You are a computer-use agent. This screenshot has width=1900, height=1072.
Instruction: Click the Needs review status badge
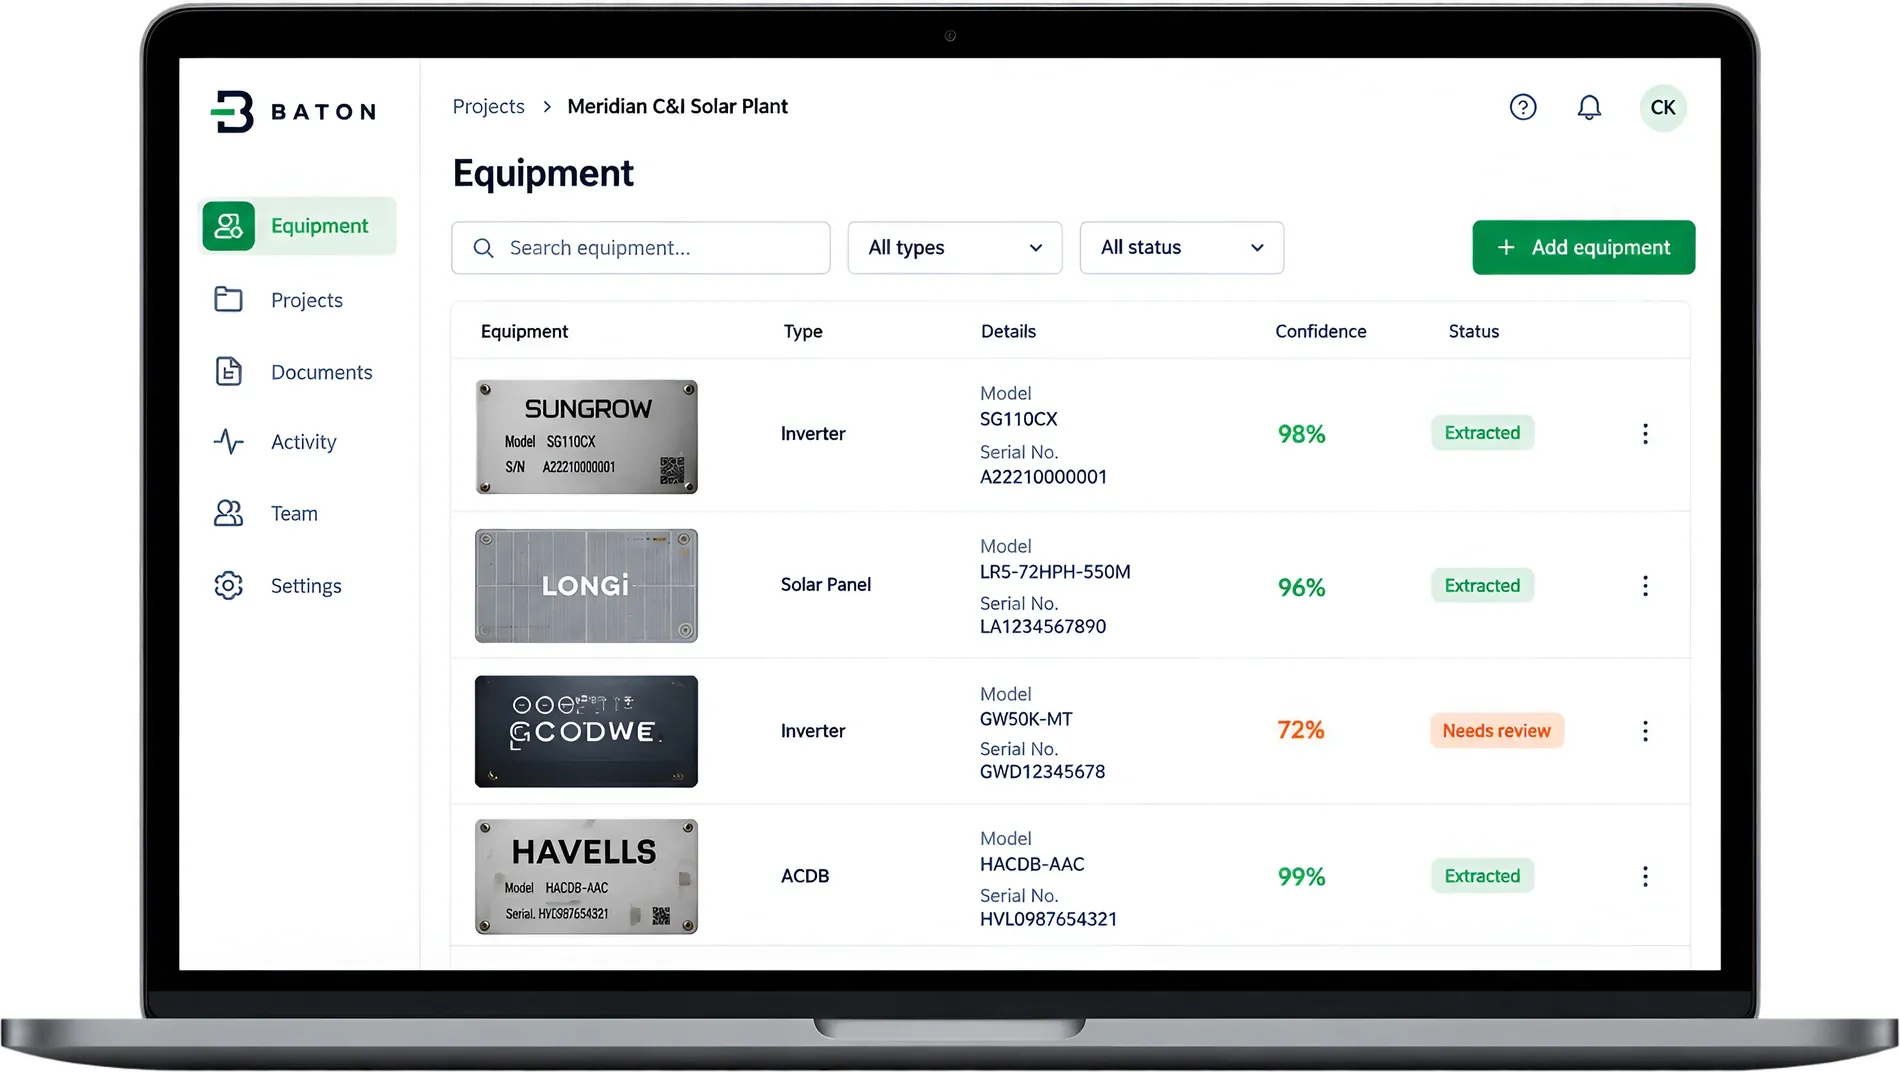1496,731
